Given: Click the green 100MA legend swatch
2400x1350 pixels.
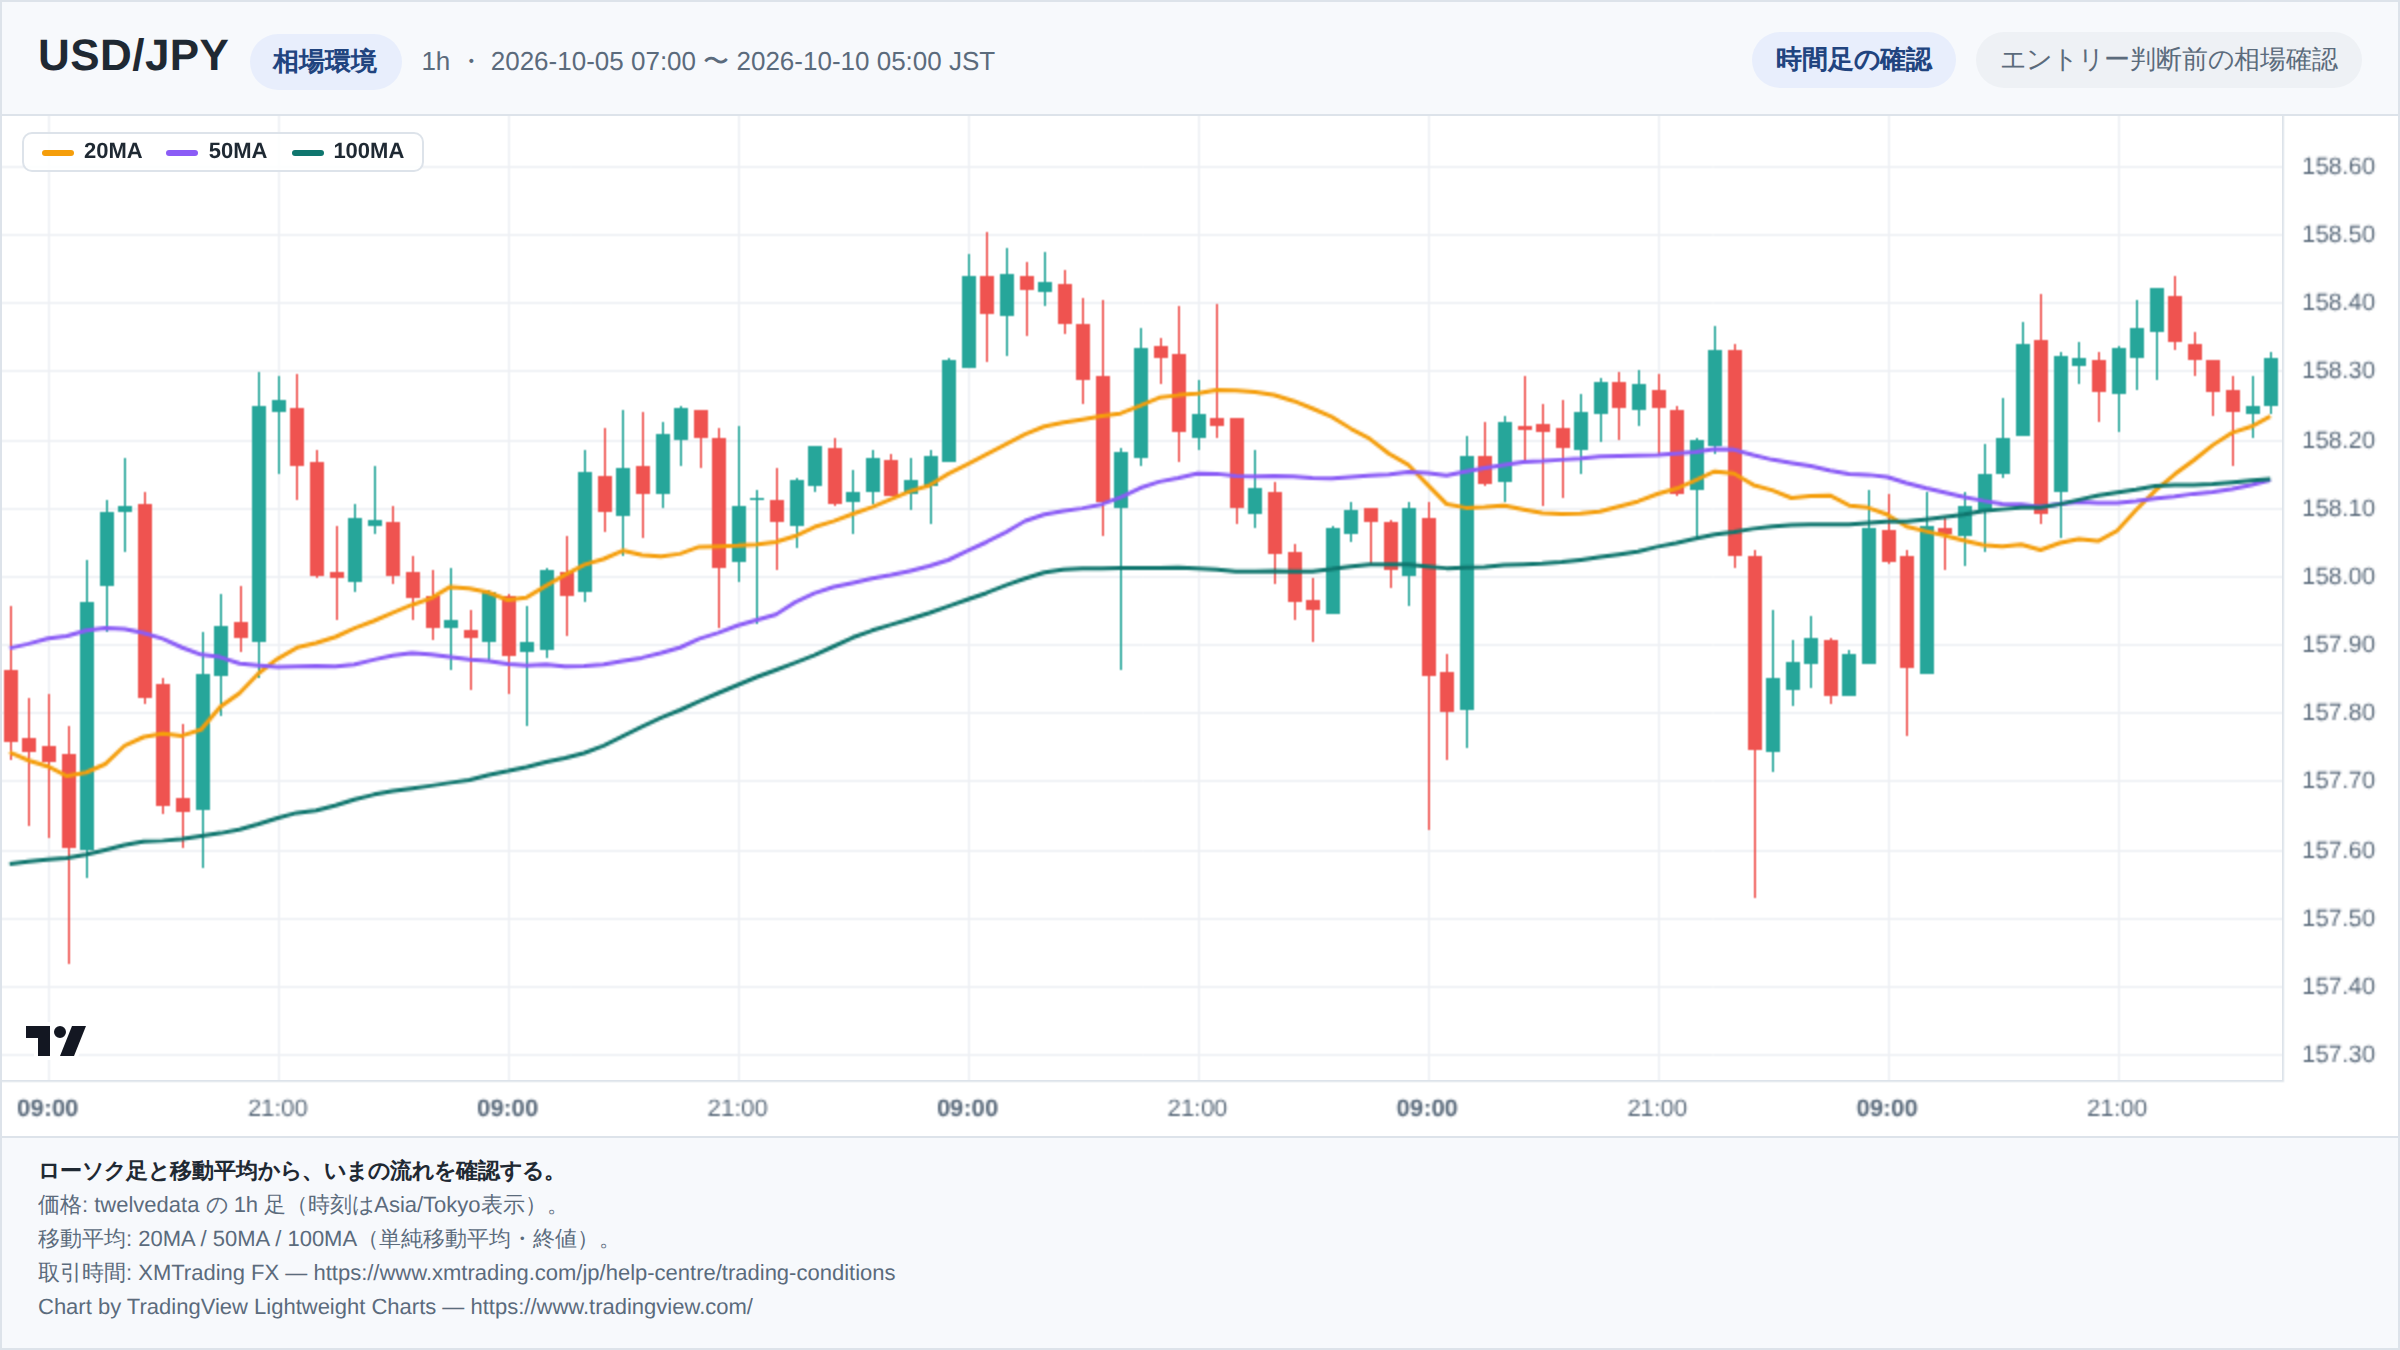Looking at the screenshot, I should 307,152.
